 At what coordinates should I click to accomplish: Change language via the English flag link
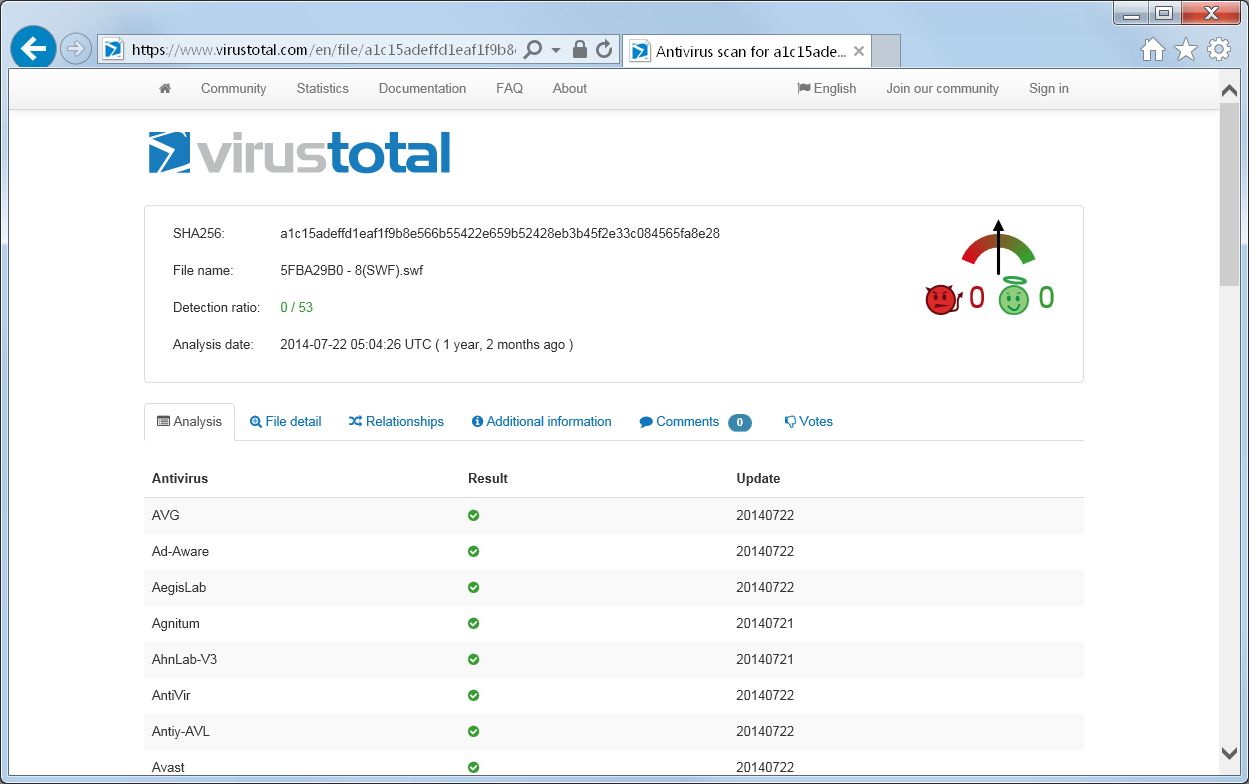(x=826, y=89)
